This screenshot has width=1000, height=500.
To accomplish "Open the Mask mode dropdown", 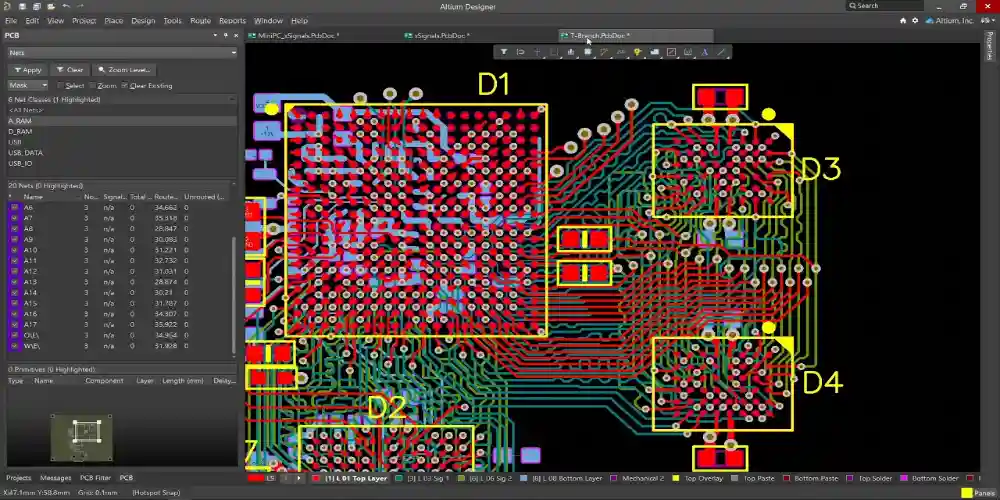I will click(x=27, y=85).
